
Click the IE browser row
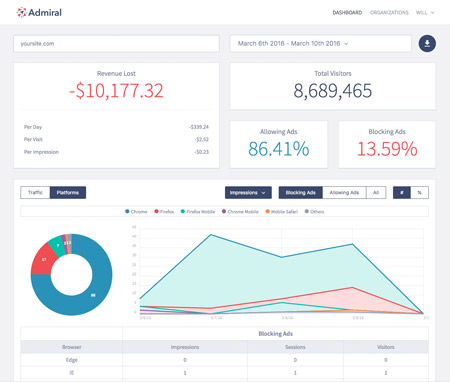coord(224,373)
